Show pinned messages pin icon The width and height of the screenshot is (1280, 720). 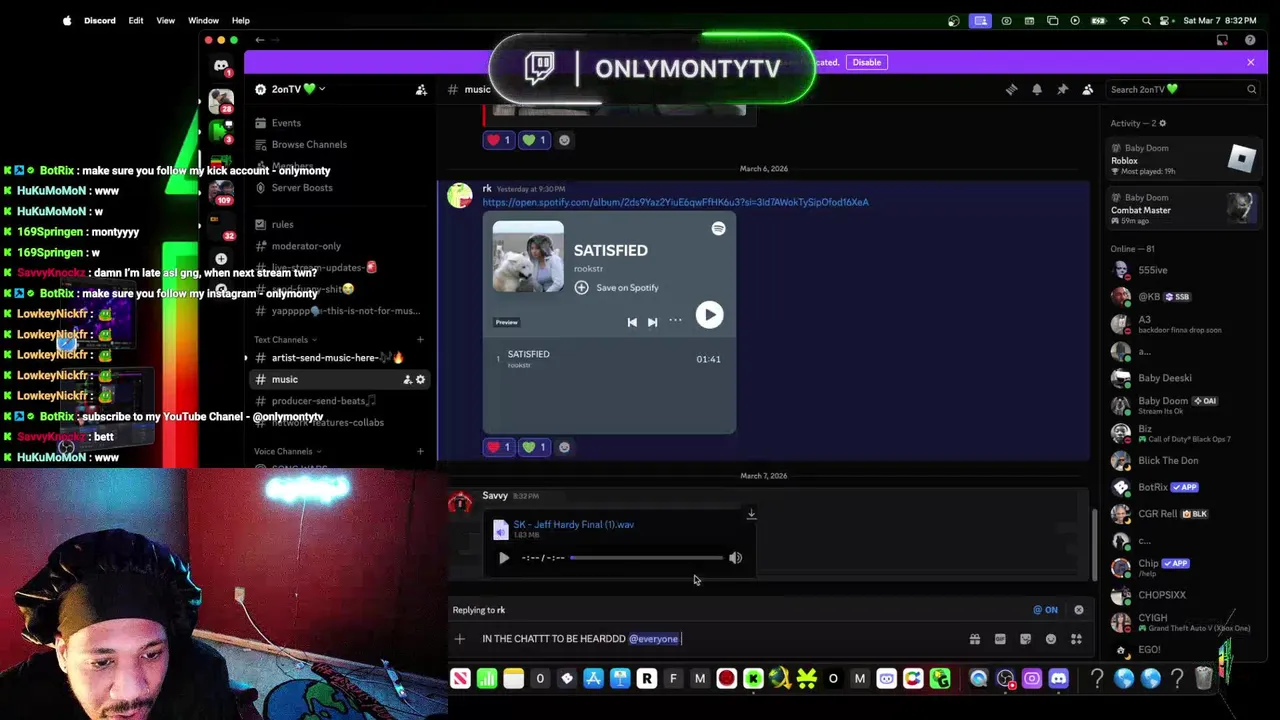[1062, 89]
